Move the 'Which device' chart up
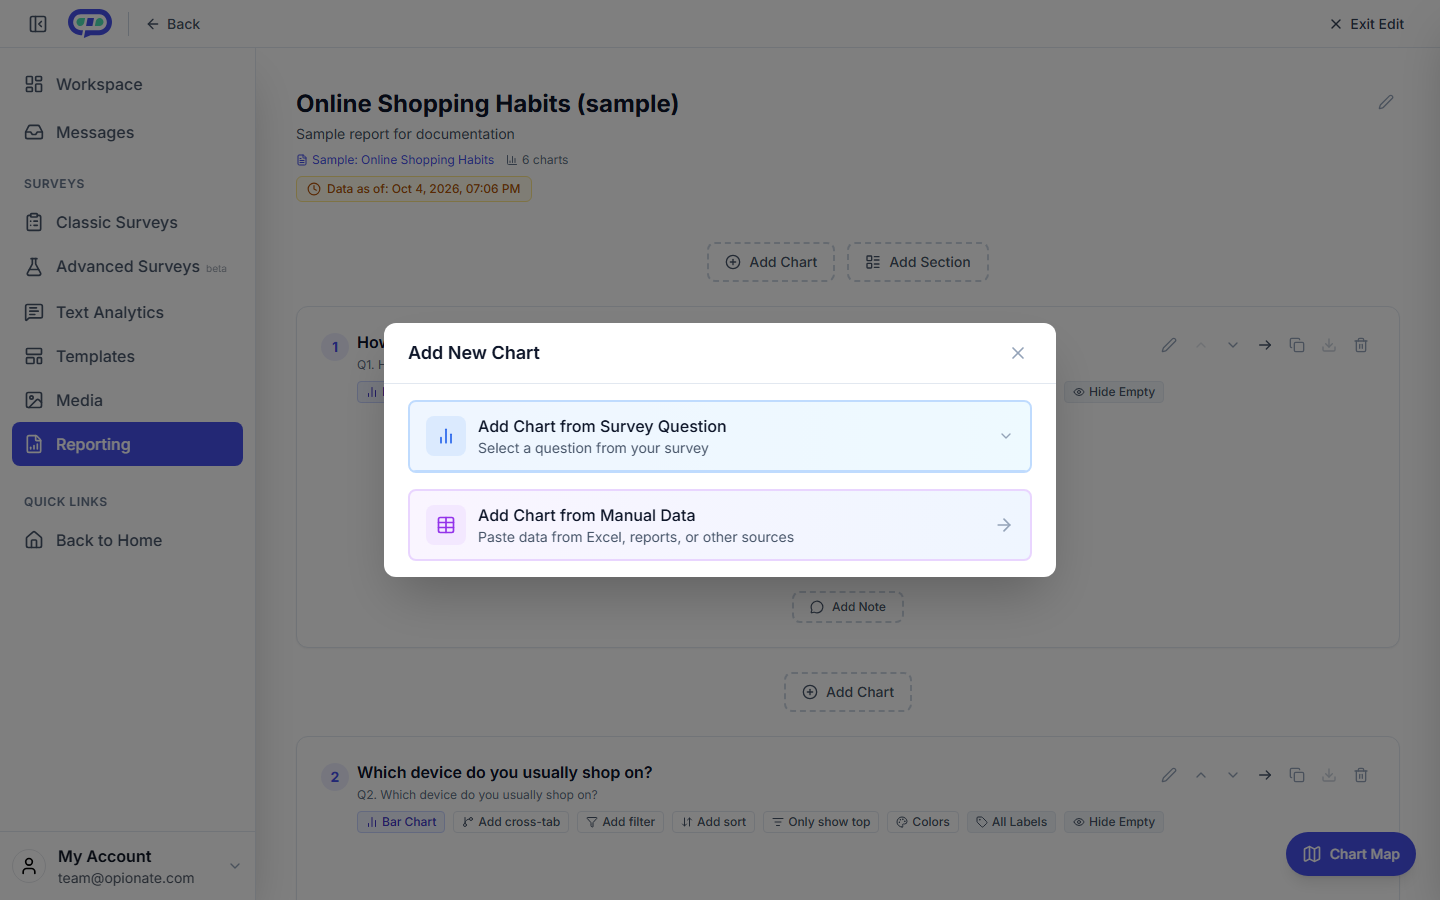 1201,775
